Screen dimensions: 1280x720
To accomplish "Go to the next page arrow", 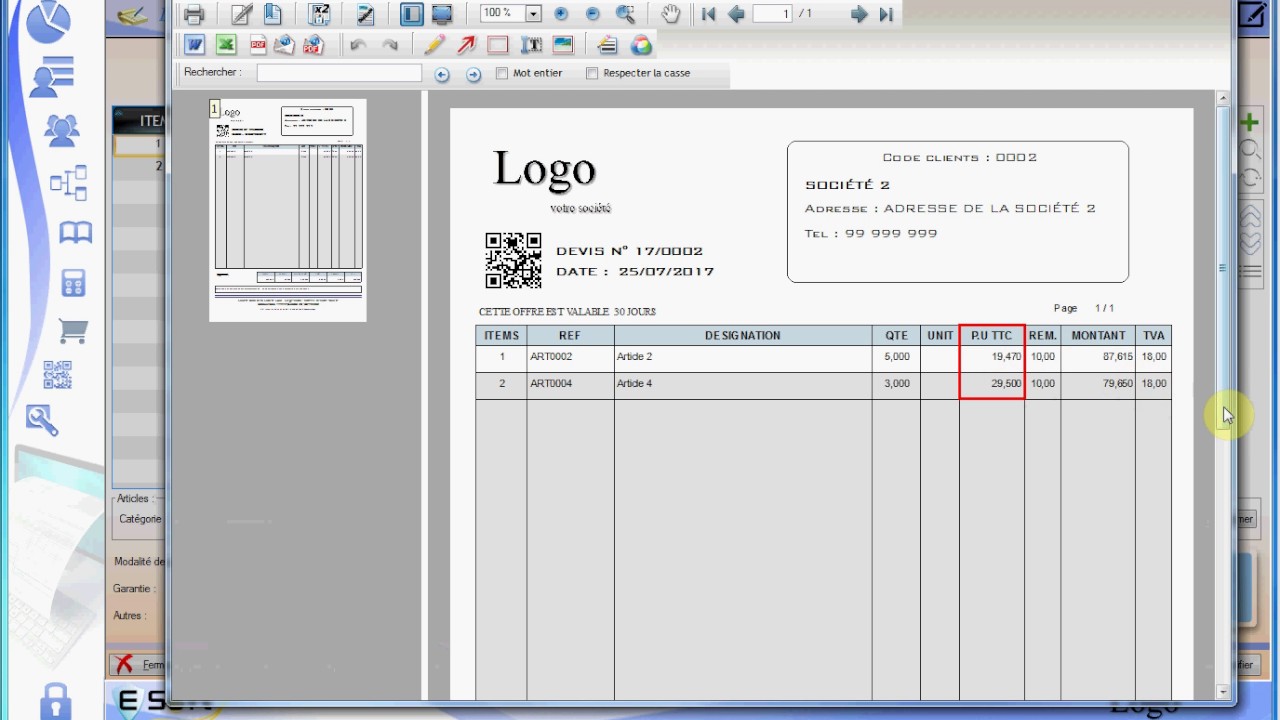I will click(x=858, y=14).
